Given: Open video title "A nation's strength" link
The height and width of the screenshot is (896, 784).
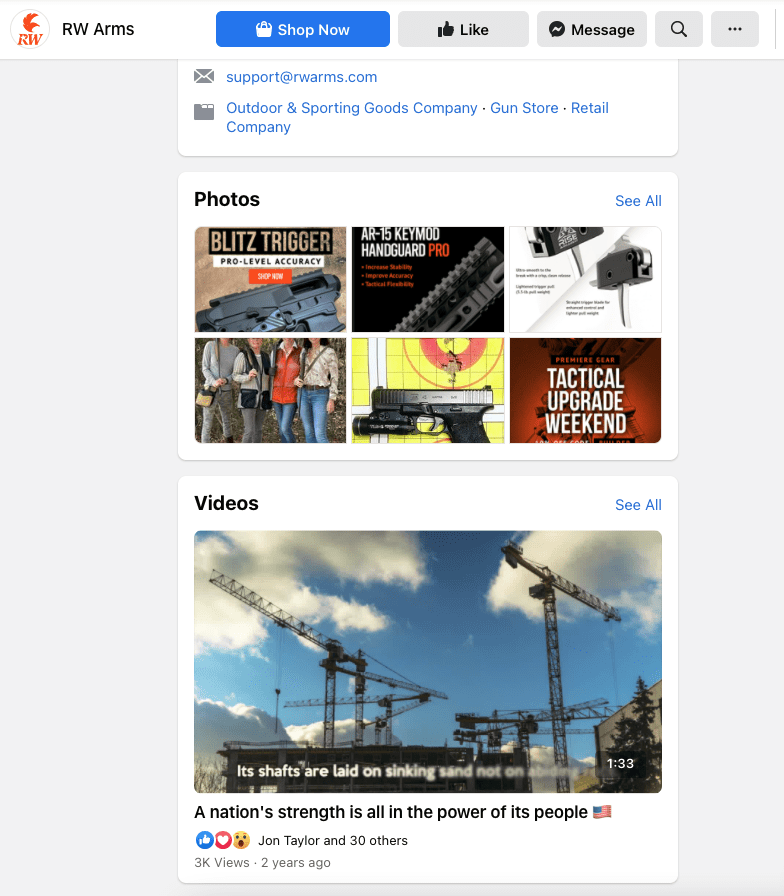Looking at the screenshot, I should click(403, 812).
